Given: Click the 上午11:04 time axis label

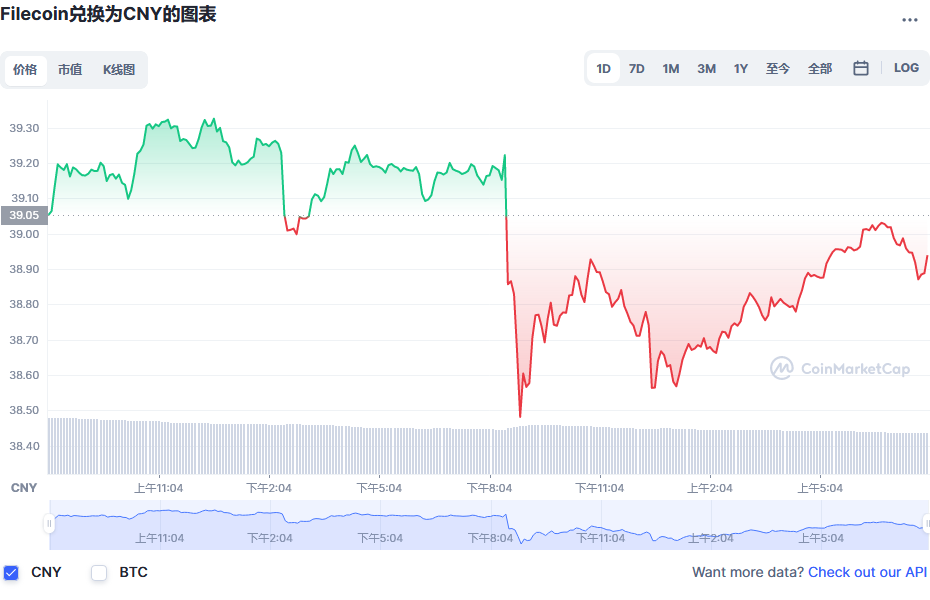Looking at the screenshot, I should [158, 488].
